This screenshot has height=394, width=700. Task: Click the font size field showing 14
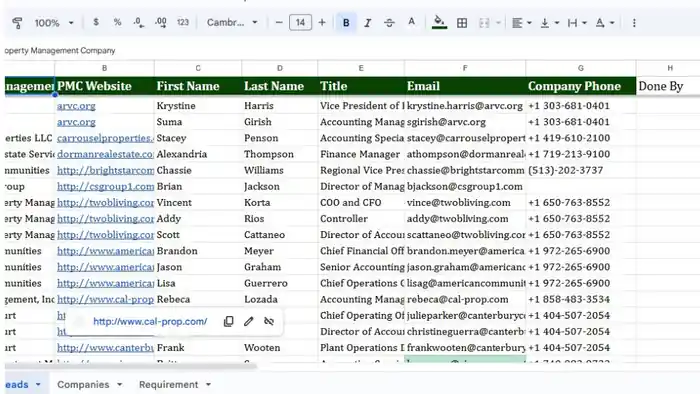tap(300, 22)
